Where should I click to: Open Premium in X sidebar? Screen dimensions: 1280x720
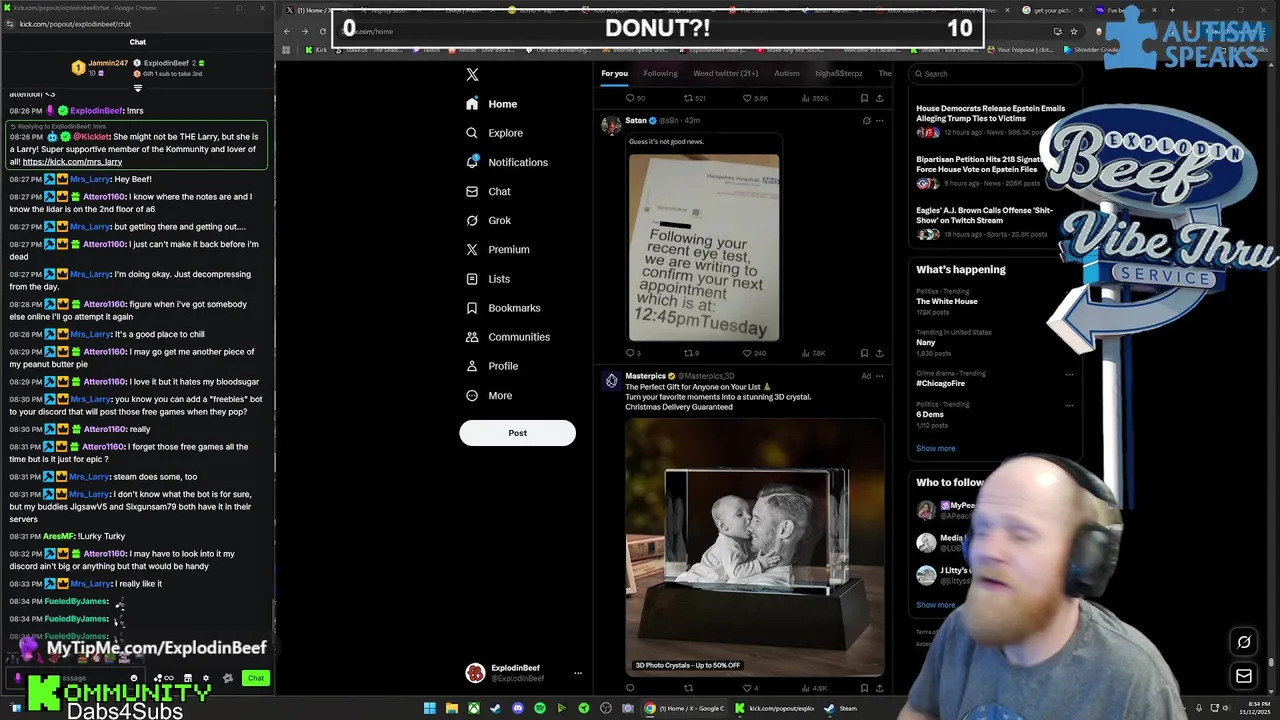[497, 249]
